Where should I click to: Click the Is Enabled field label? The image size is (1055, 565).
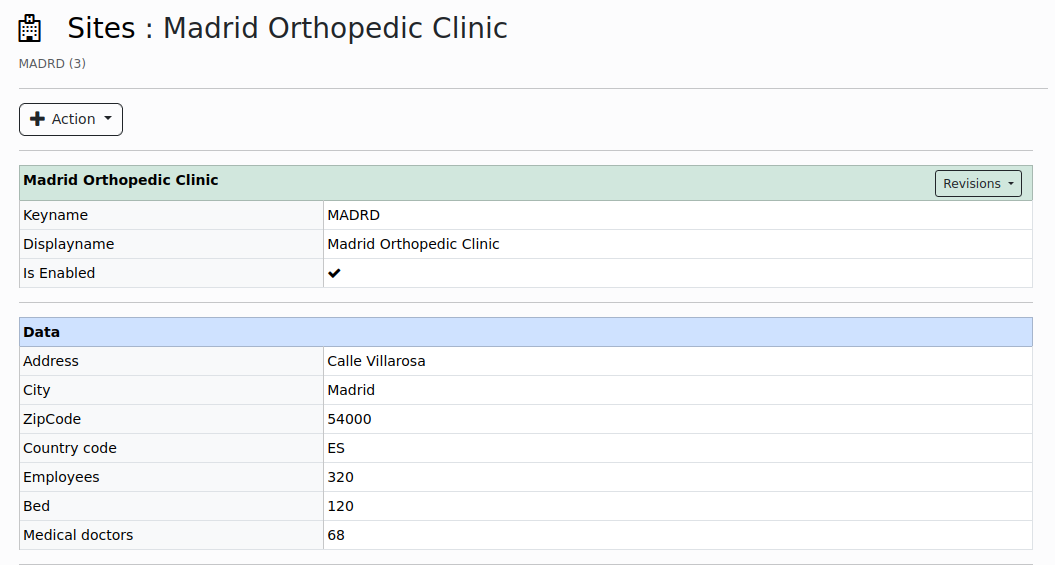point(59,273)
